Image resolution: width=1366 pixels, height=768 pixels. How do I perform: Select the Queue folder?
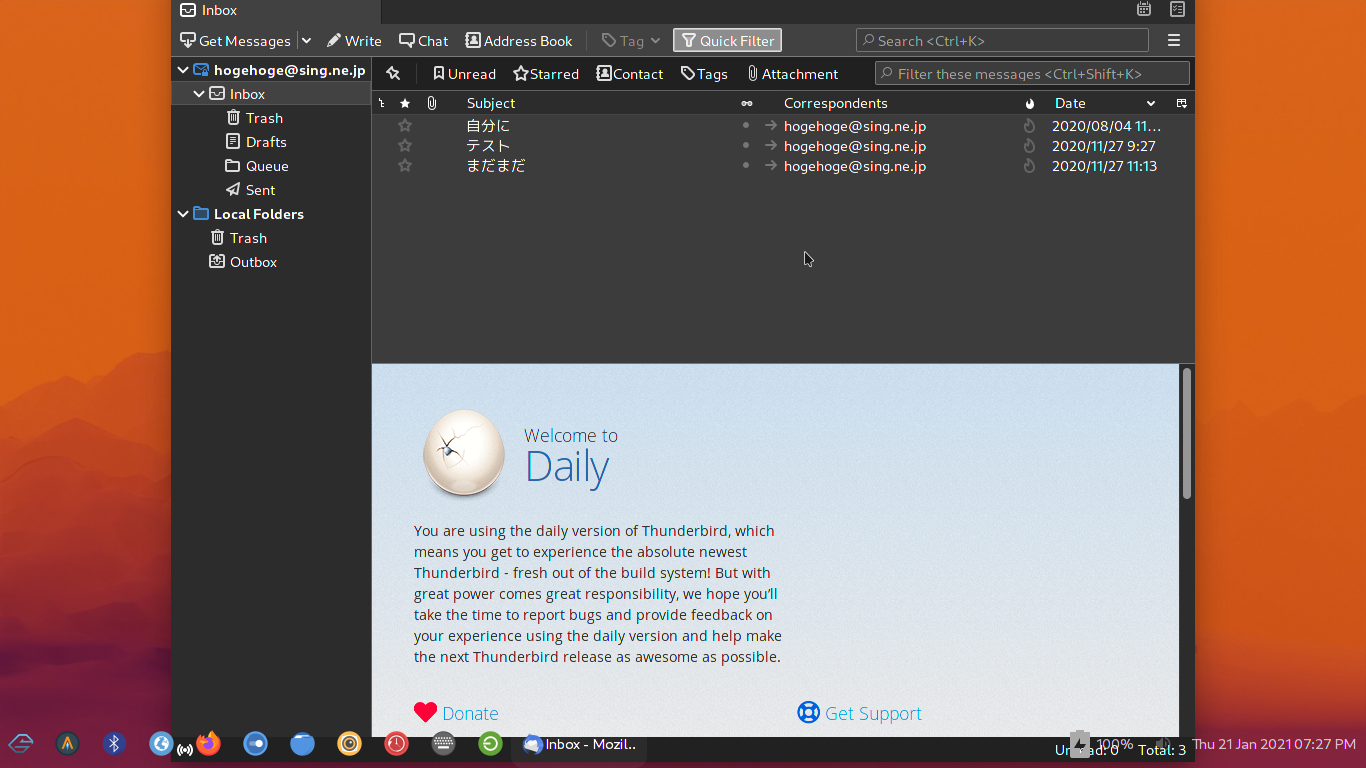267,166
